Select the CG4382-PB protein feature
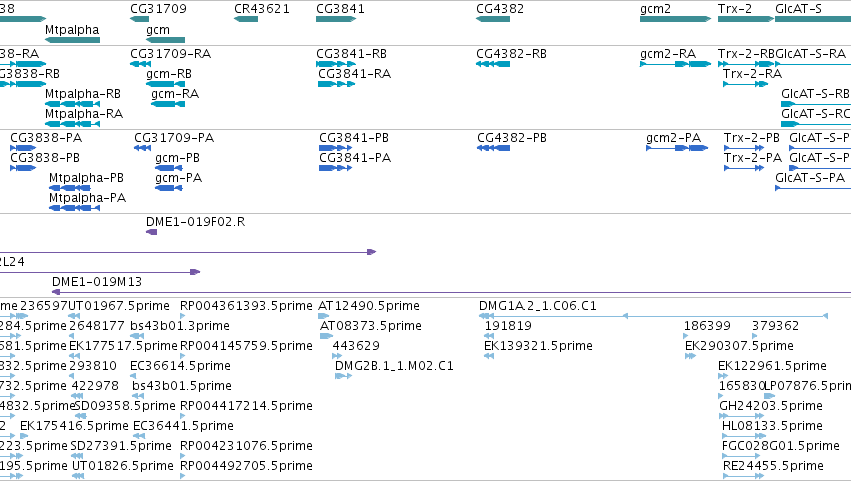 [493, 148]
